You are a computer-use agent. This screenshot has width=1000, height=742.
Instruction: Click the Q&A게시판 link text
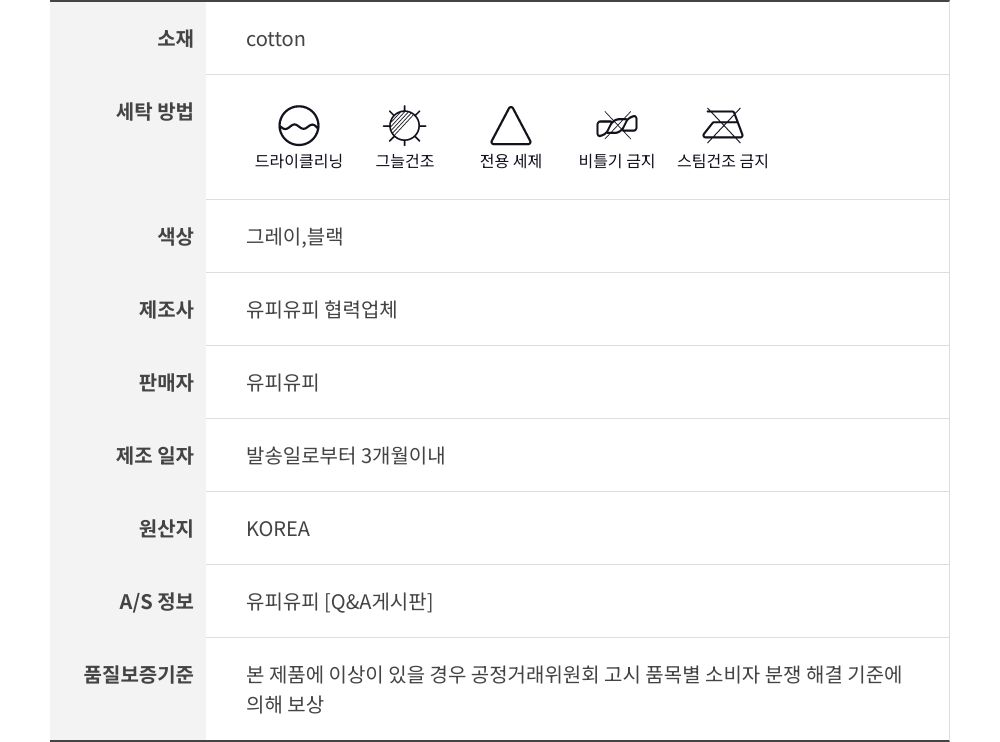click(x=379, y=601)
